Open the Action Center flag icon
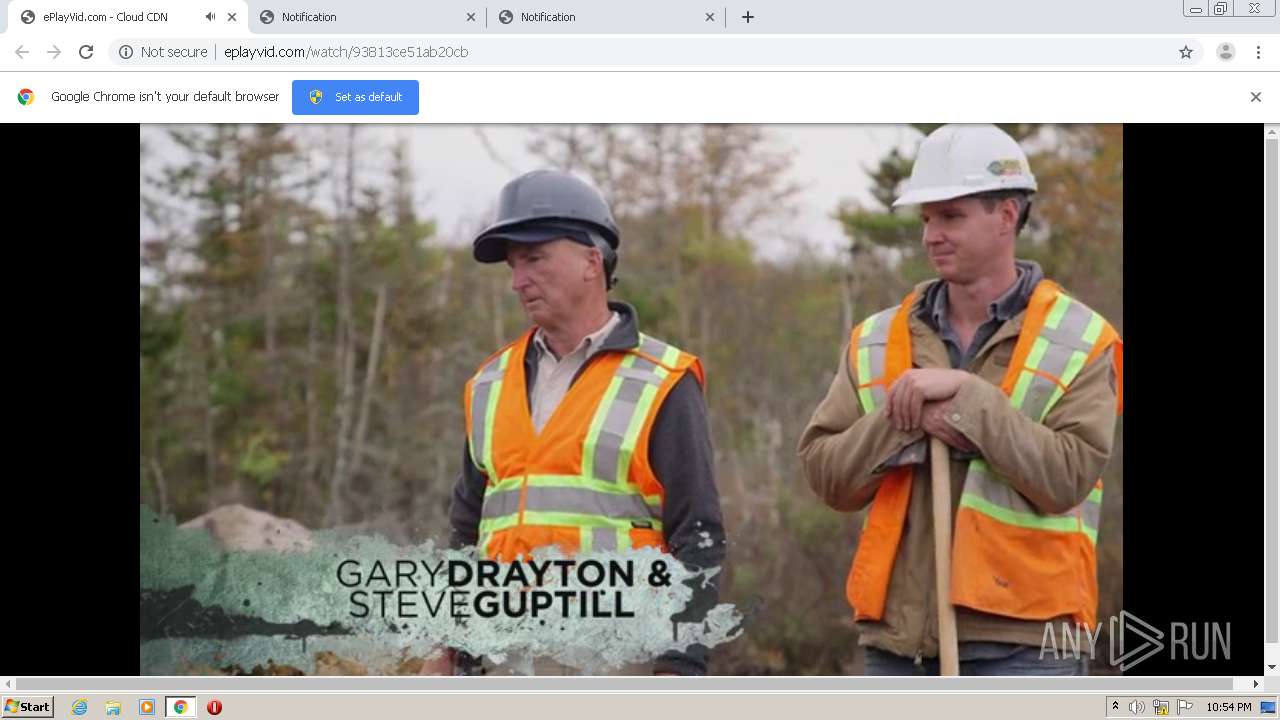 point(1183,707)
